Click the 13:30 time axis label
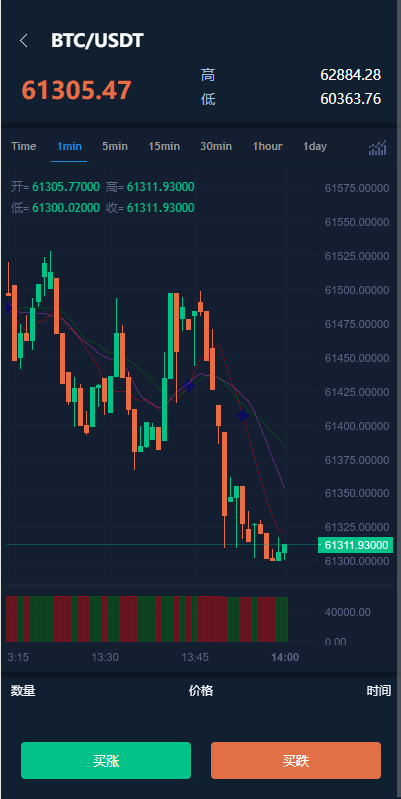The width and height of the screenshot is (401, 799). [105, 657]
